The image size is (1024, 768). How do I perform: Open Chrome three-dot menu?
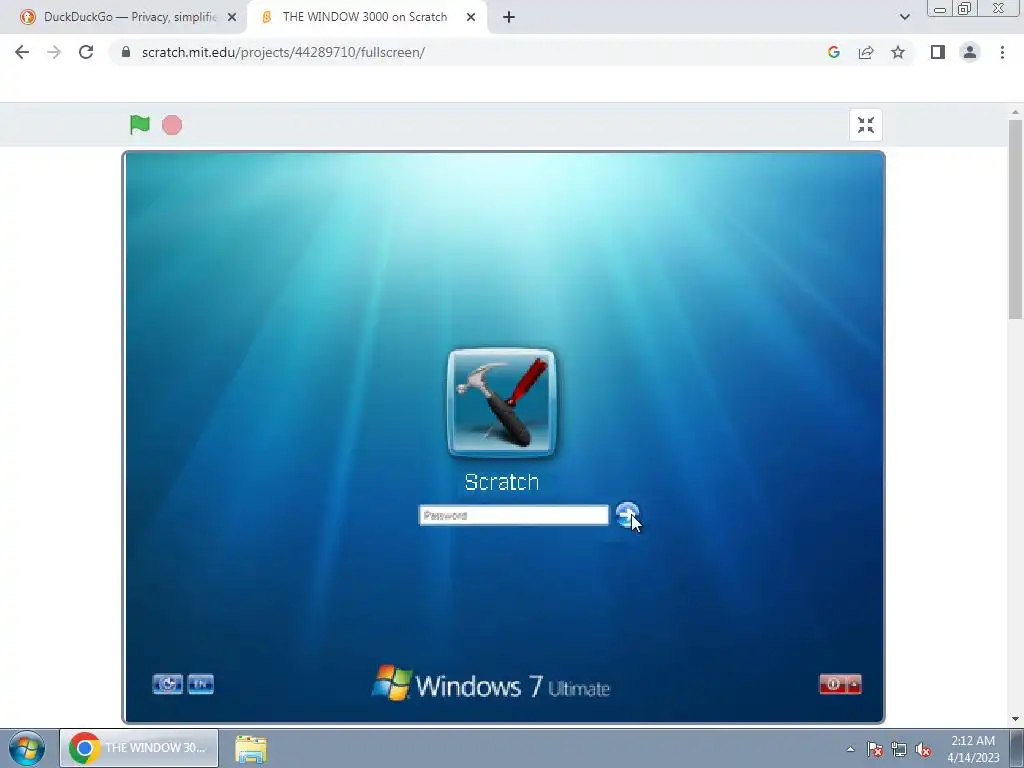[x=1002, y=52]
